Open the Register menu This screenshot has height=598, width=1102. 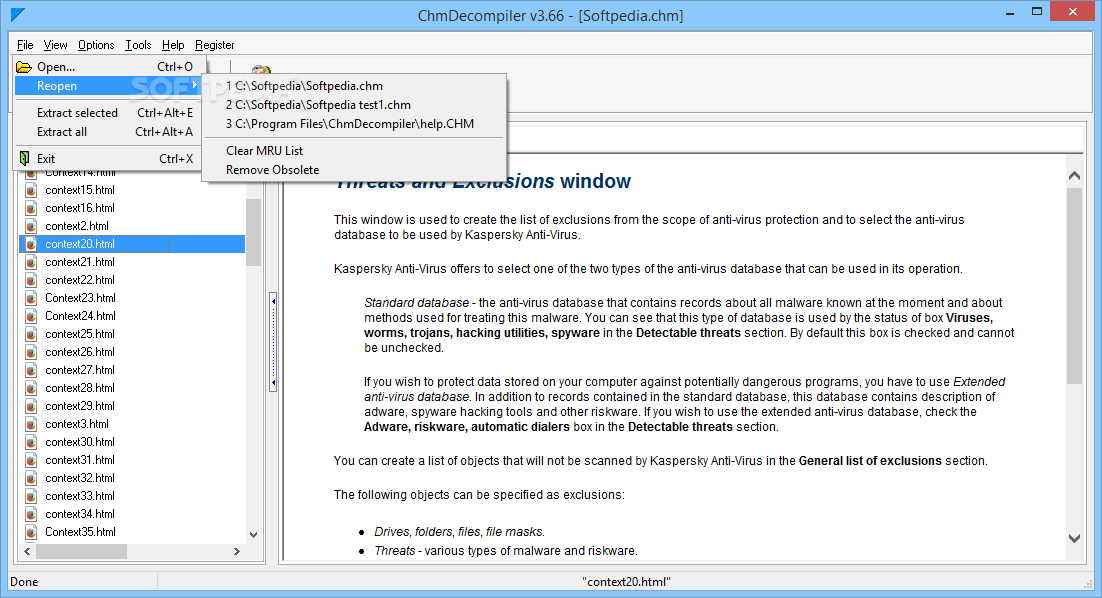[x=214, y=45]
